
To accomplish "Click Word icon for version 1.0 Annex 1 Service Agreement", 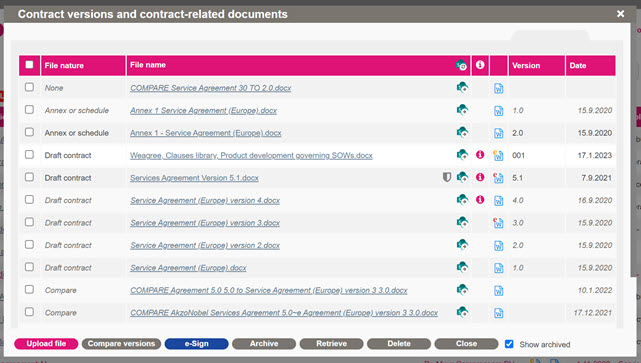I will click(x=498, y=110).
